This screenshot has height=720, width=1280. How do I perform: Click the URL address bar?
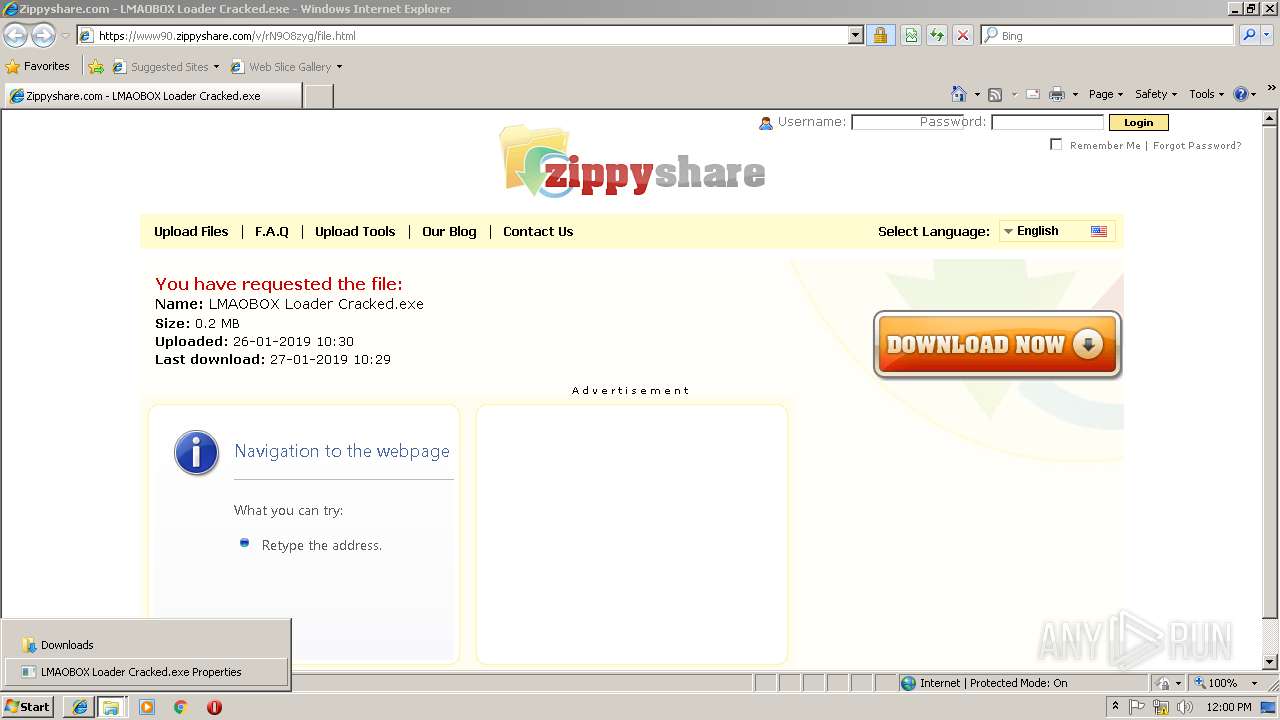[x=461, y=35]
